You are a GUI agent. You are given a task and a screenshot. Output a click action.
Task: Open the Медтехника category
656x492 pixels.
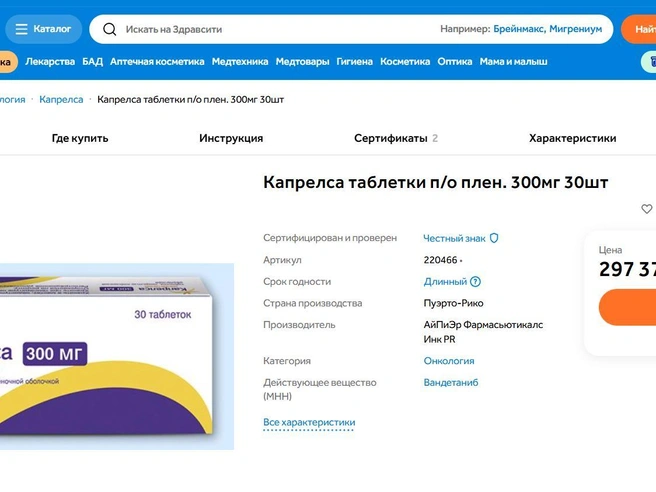[x=240, y=62]
